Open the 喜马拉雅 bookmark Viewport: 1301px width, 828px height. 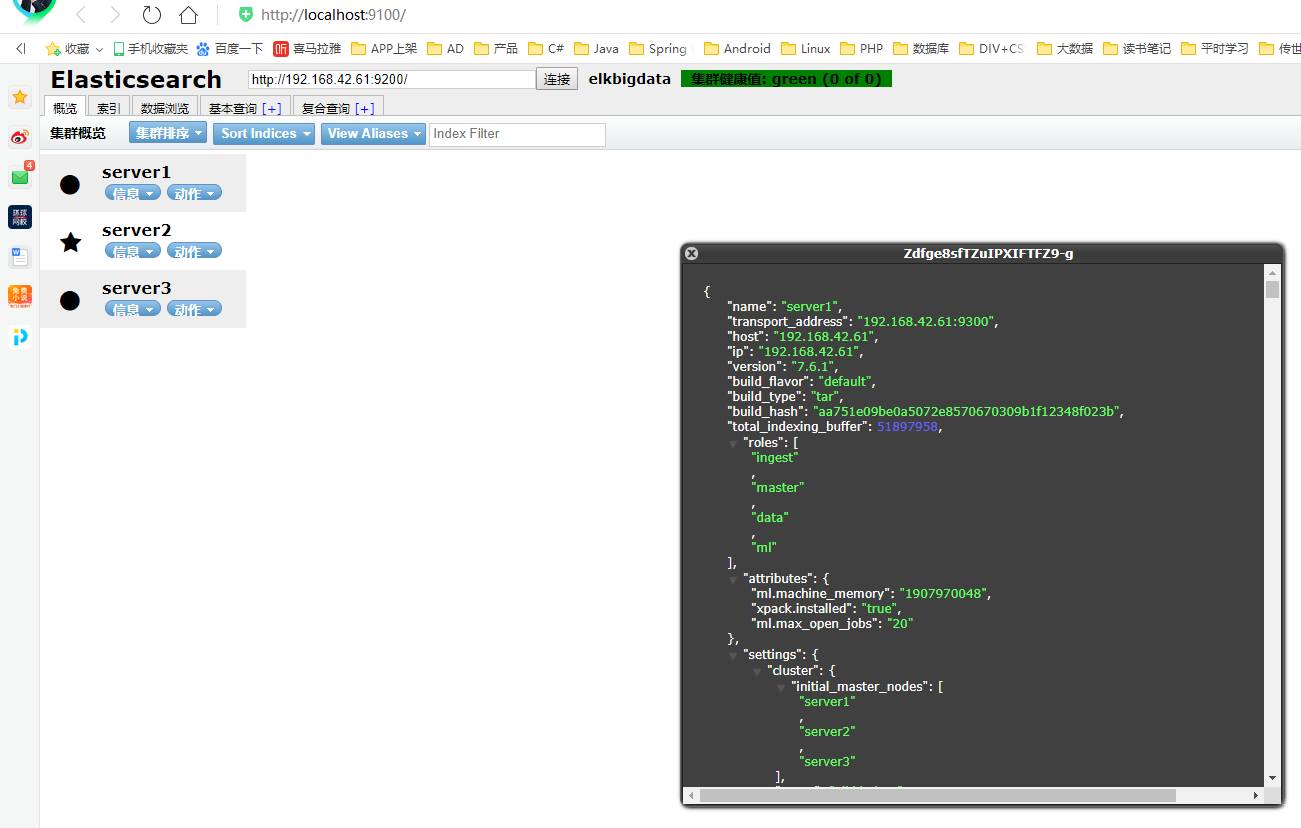[307, 48]
